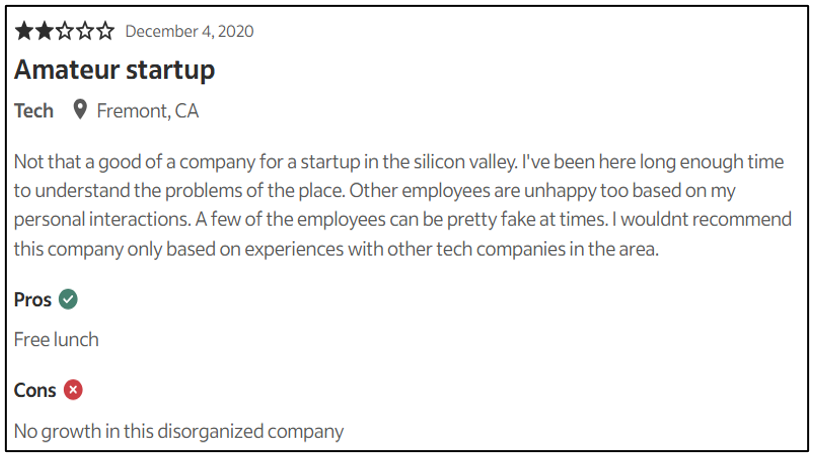Click the "Tech" department label

coord(34,111)
